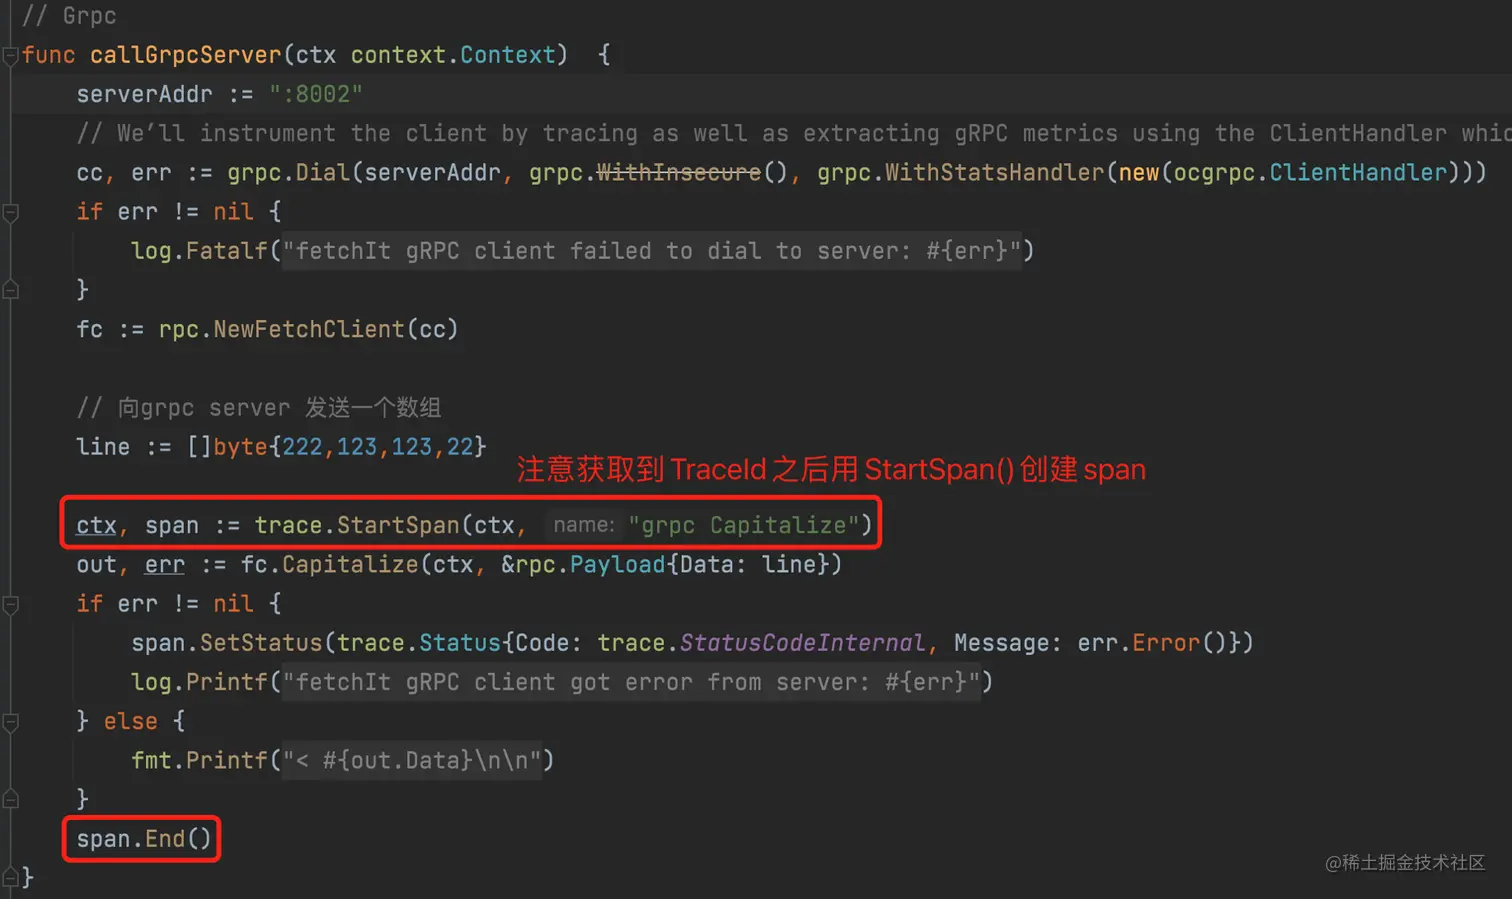Click Error in err.Error()

(1166, 642)
